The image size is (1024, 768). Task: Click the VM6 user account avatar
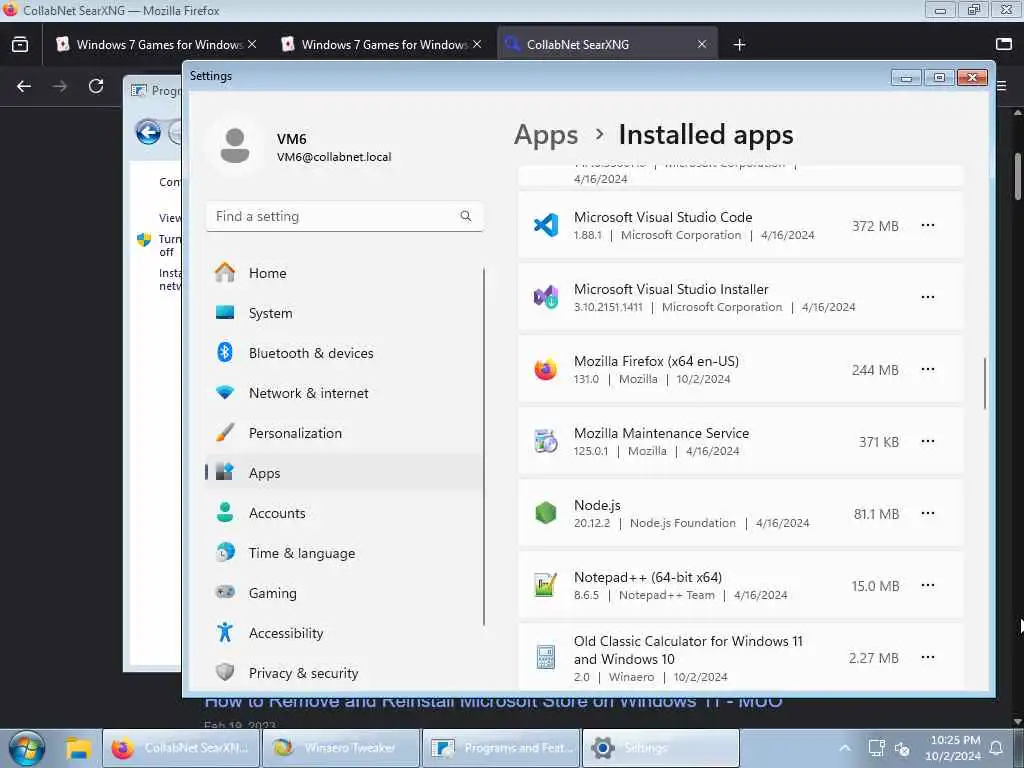(234, 146)
